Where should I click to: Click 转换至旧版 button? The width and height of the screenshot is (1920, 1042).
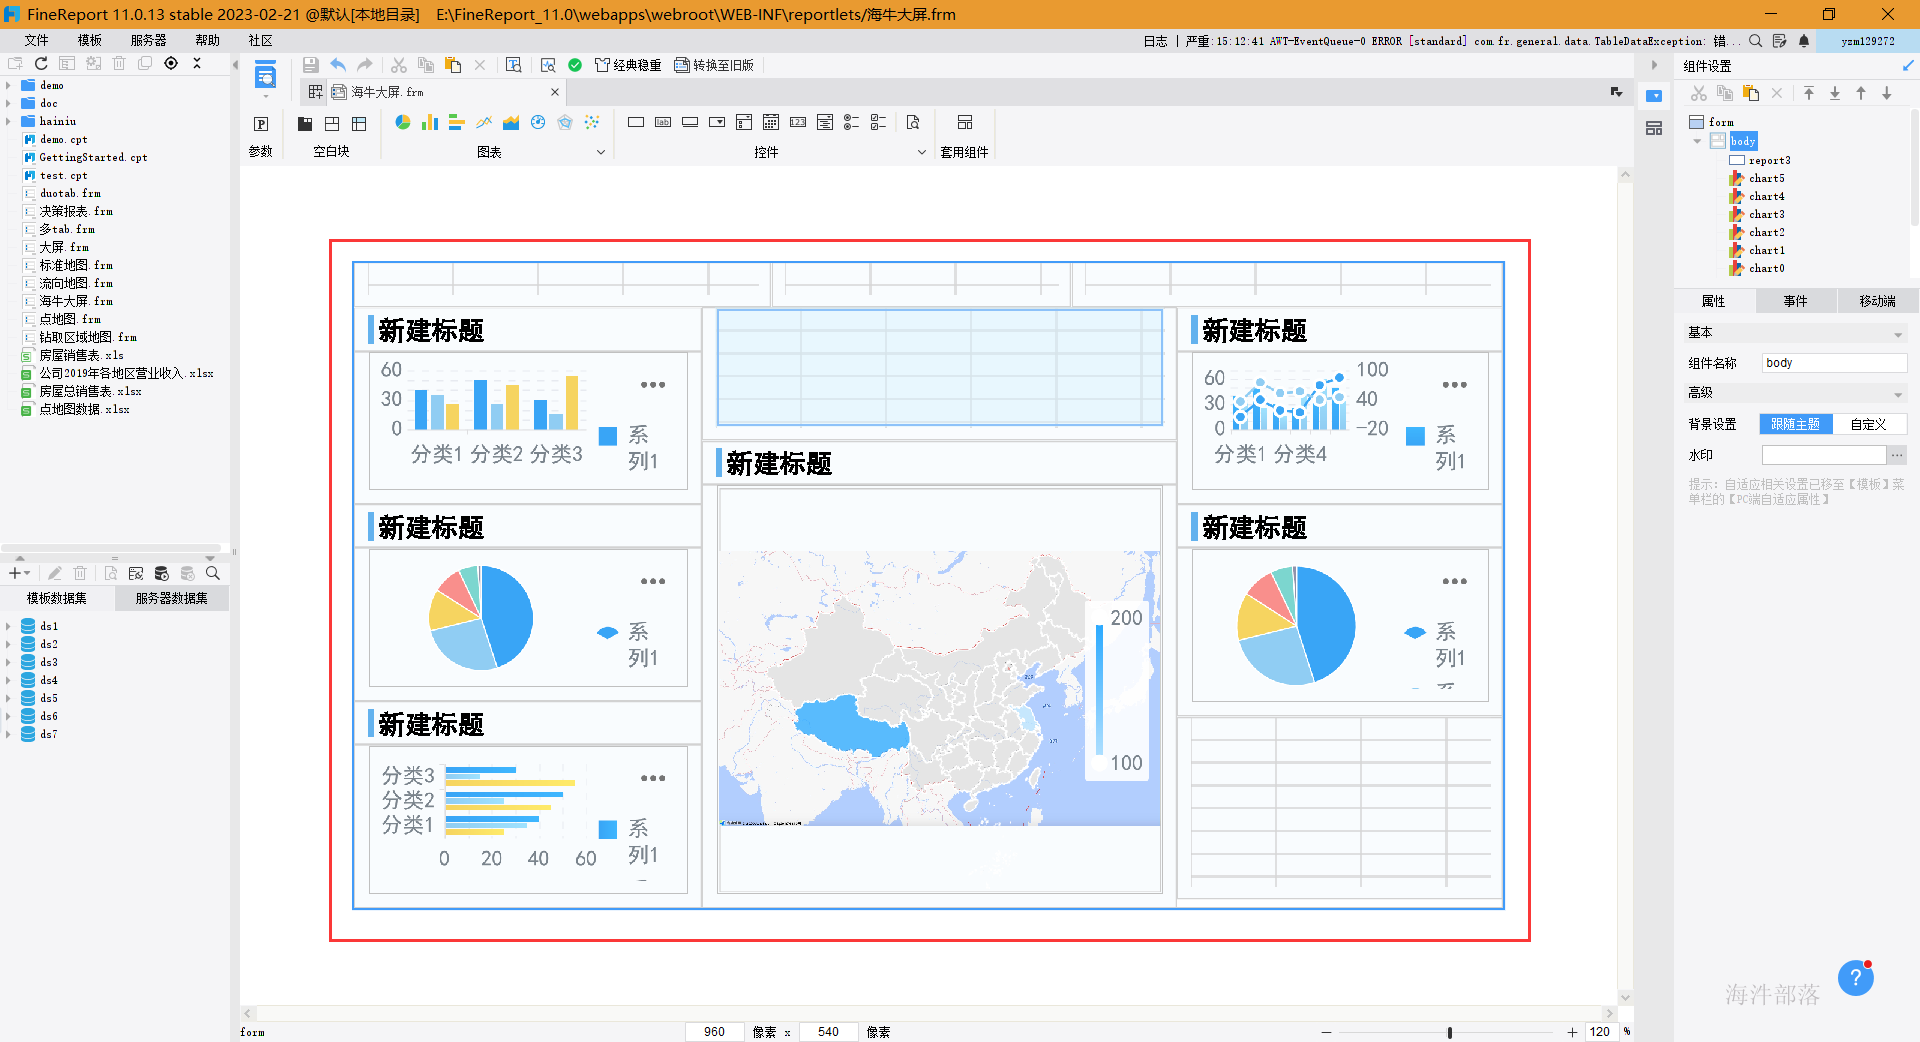[x=715, y=65]
